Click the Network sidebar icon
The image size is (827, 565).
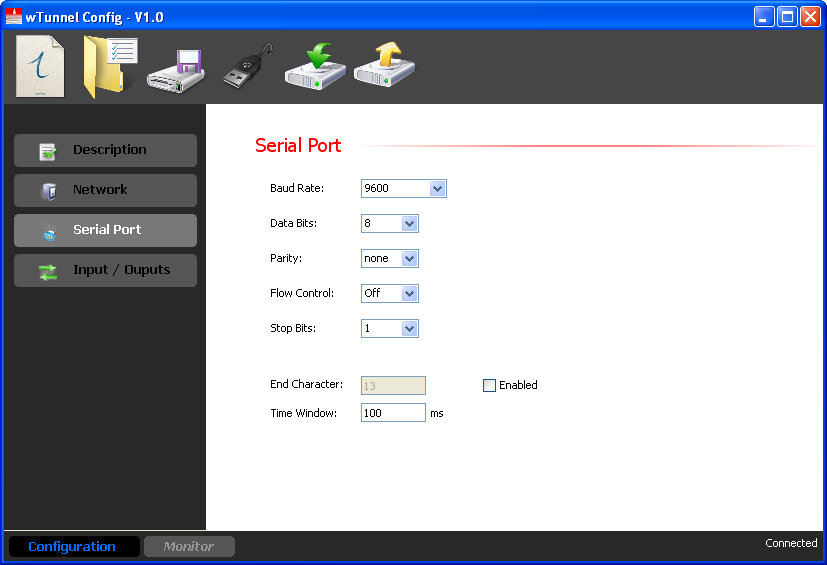coord(48,191)
